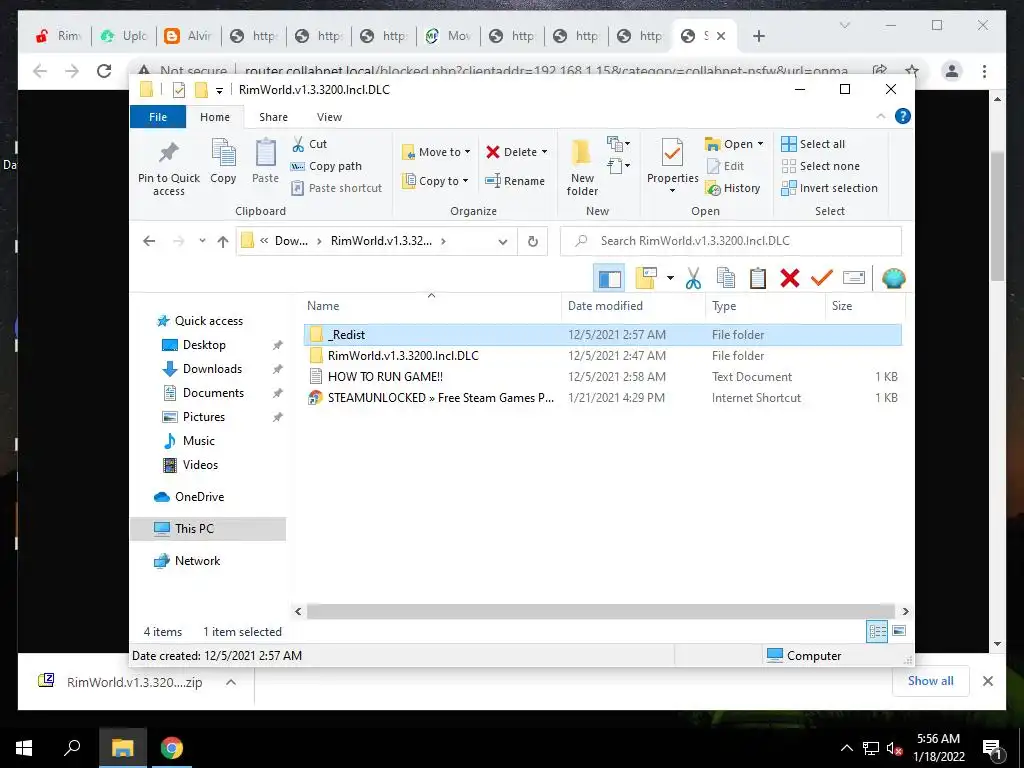Click Paste shortcut in the ribbon
The height and width of the screenshot is (768, 1024).
click(x=336, y=188)
